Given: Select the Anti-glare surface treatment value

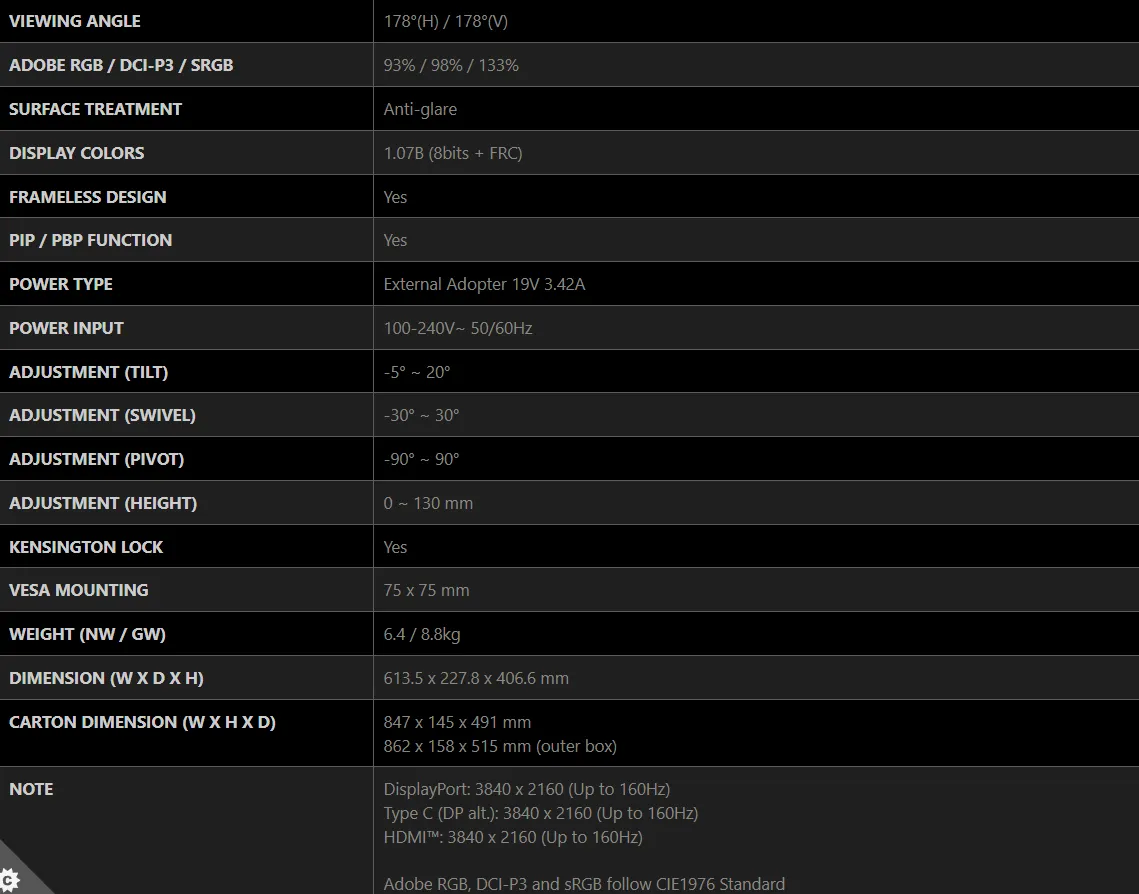Looking at the screenshot, I should coord(420,109).
